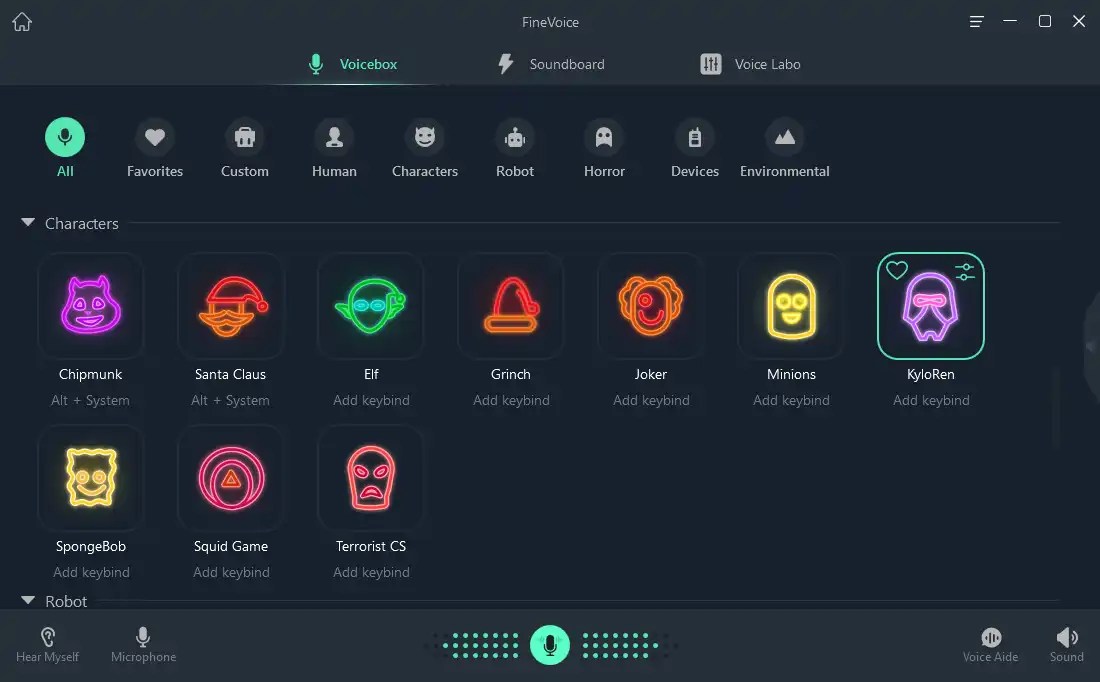Viewport: 1100px width, 682px height.
Task: Open Microphone settings
Action: point(143,645)
